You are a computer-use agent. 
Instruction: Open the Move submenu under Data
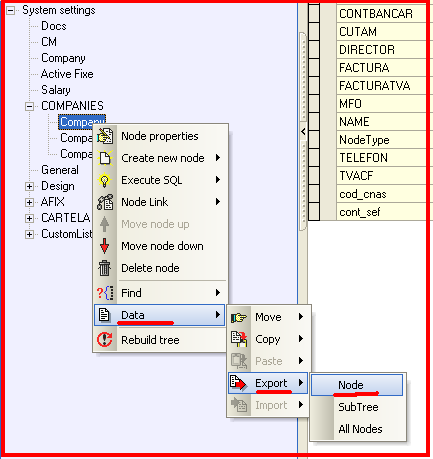pyautogui.click(x=269, y=317)
